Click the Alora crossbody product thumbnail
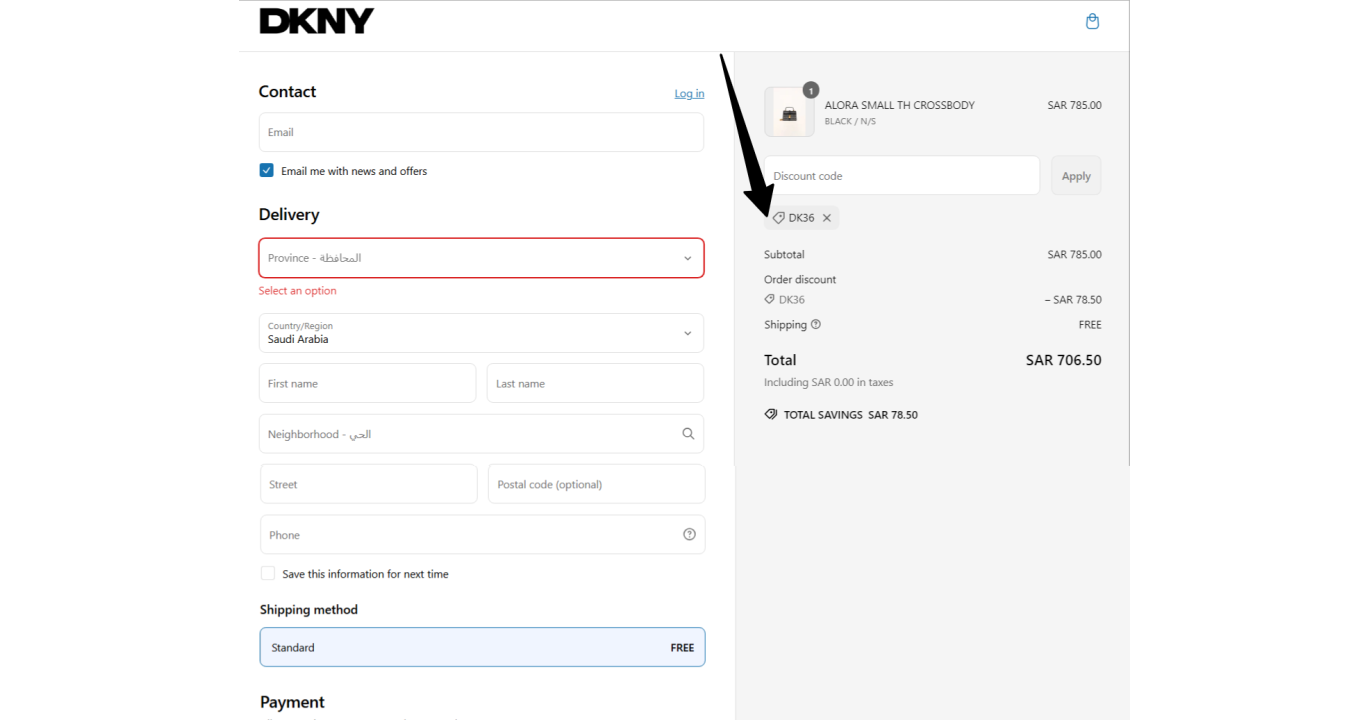This screenshot has width=1368, height=720. (789, 112)
